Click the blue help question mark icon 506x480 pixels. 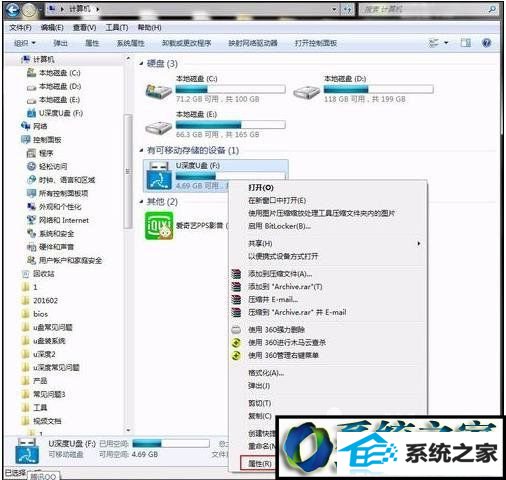click(x=486, y=43)
